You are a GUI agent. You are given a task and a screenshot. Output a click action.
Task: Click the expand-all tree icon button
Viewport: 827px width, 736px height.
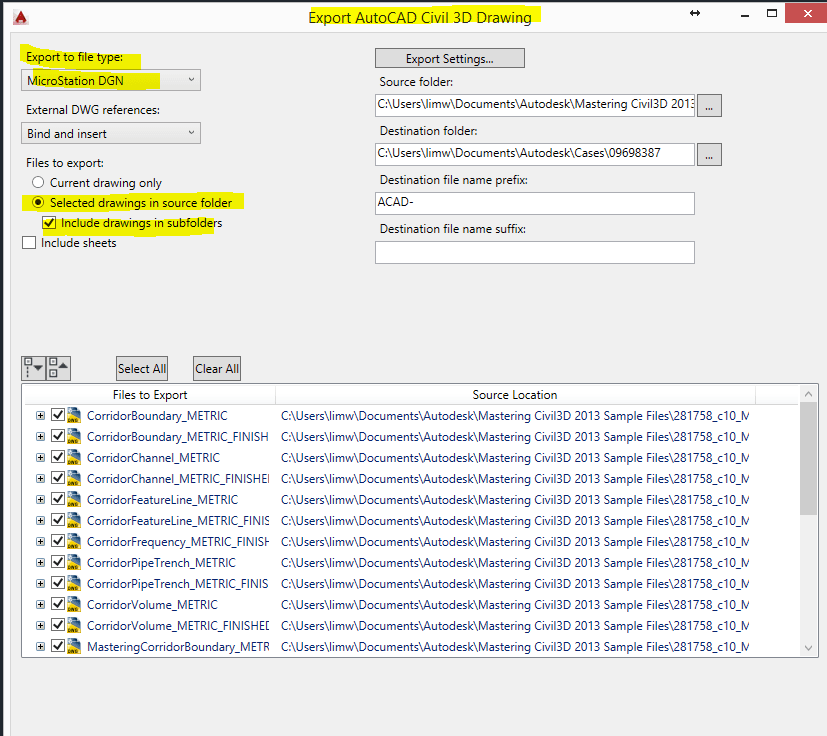[x=34, y=368]
